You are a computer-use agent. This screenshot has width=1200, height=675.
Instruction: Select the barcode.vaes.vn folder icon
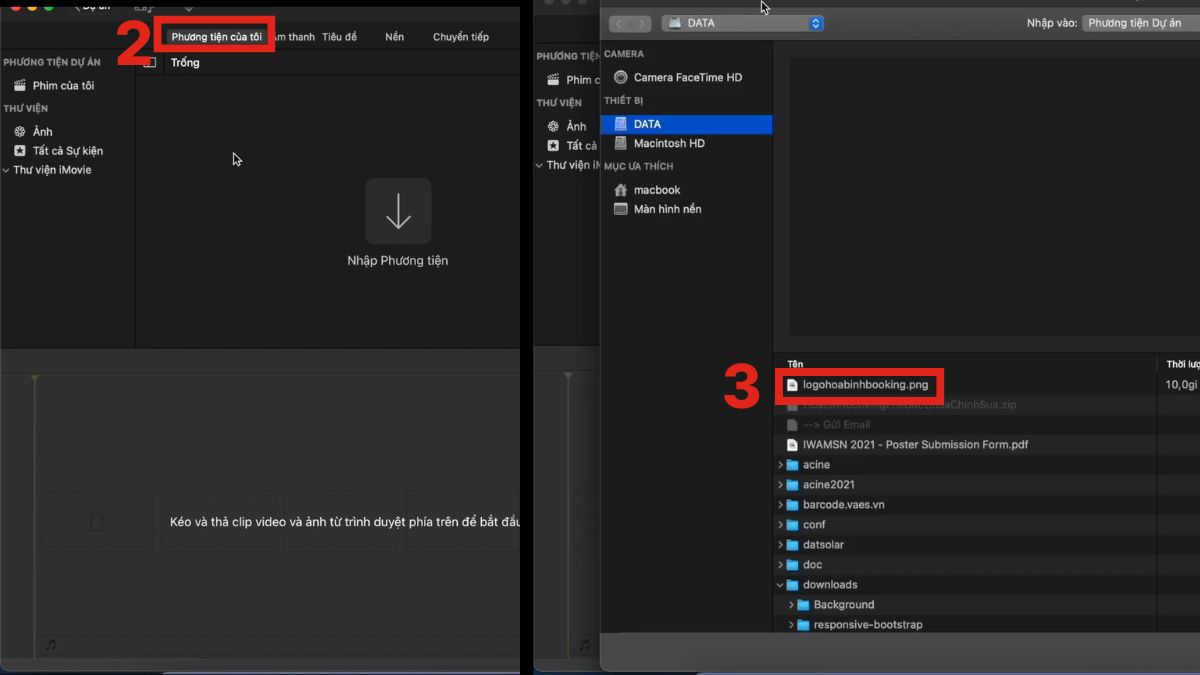pos(793,505)
